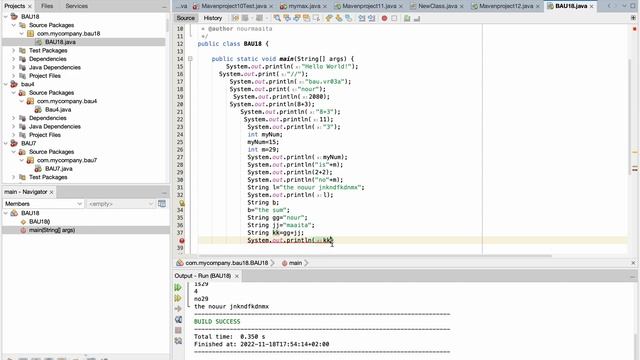Click the editor horizontal scrollbar
Viewport: 640px width, 360px height.
point(376,256)
